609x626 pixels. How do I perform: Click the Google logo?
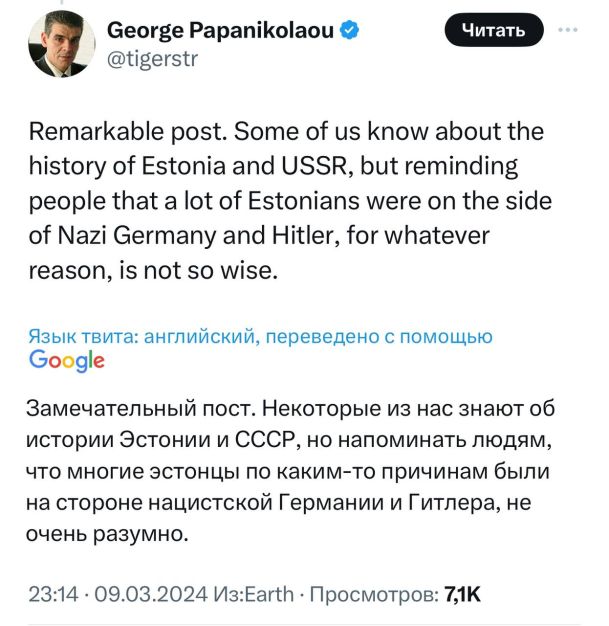click(67, 361)
